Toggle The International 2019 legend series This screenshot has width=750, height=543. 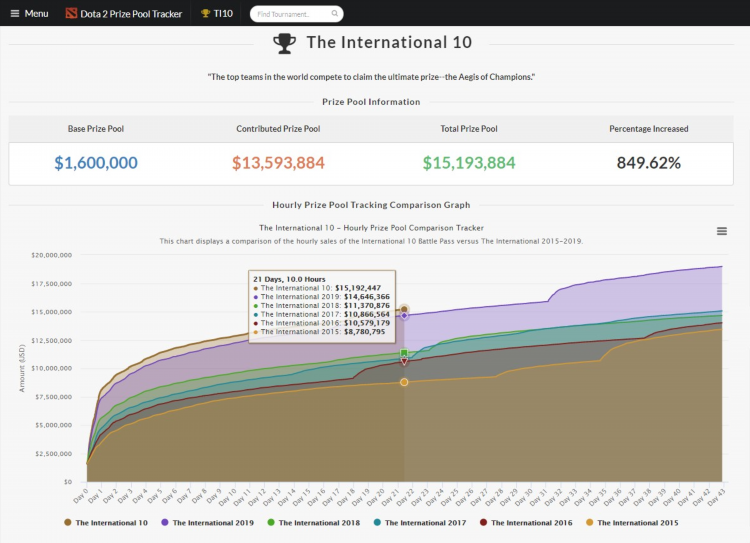pos(208,523)
